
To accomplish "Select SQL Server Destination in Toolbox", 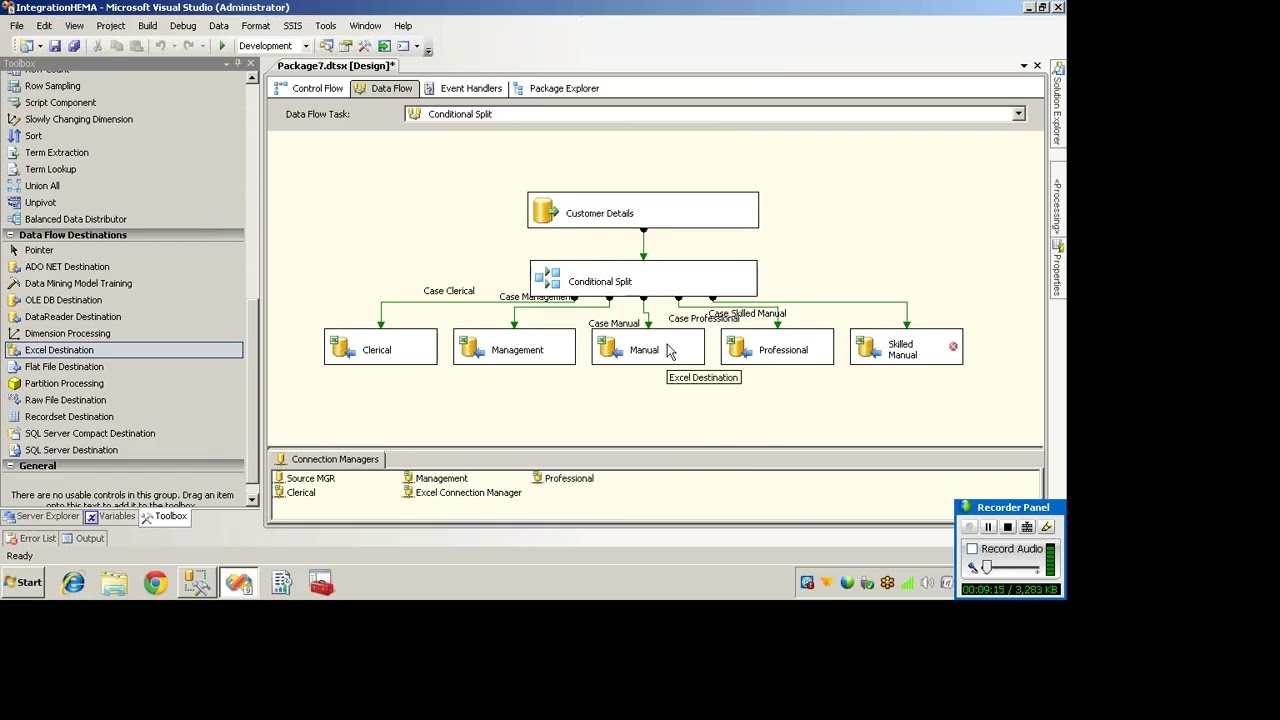I will (x=124, y=450).
